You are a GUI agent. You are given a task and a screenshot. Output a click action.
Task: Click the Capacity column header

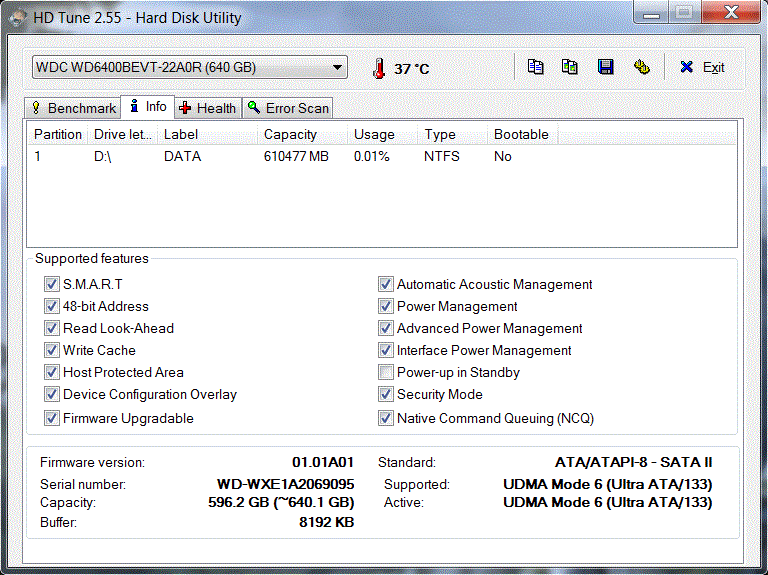coord(302,134)
